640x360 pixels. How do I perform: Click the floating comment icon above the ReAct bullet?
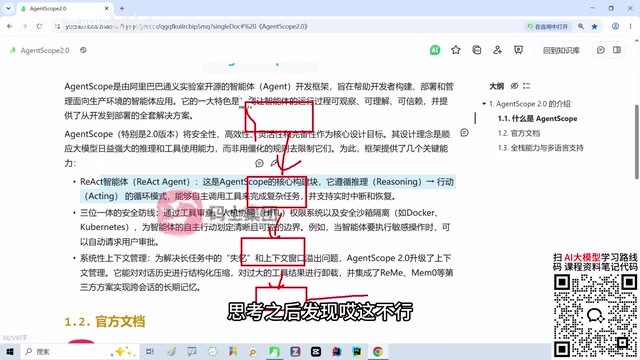coord(259,163)
